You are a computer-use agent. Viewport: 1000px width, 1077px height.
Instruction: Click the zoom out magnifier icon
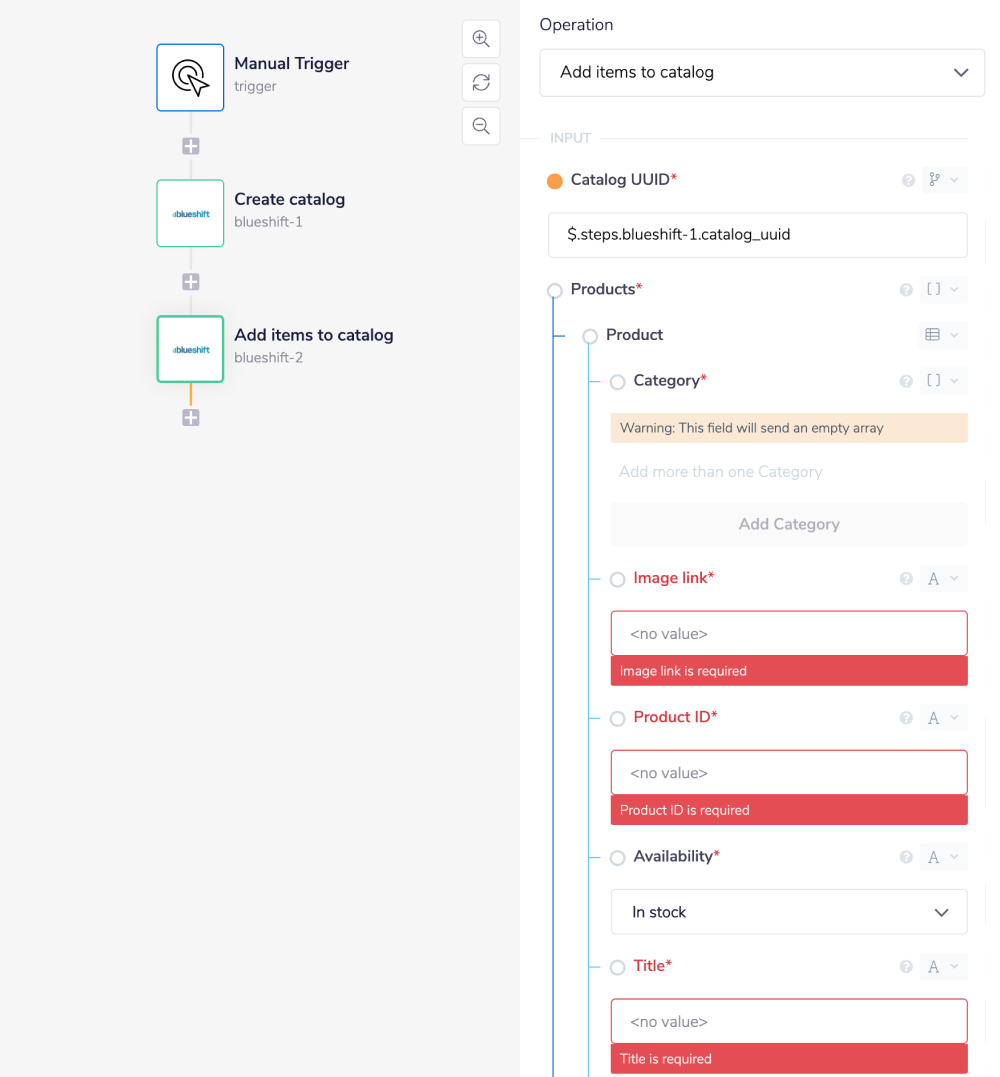point(481,126)
